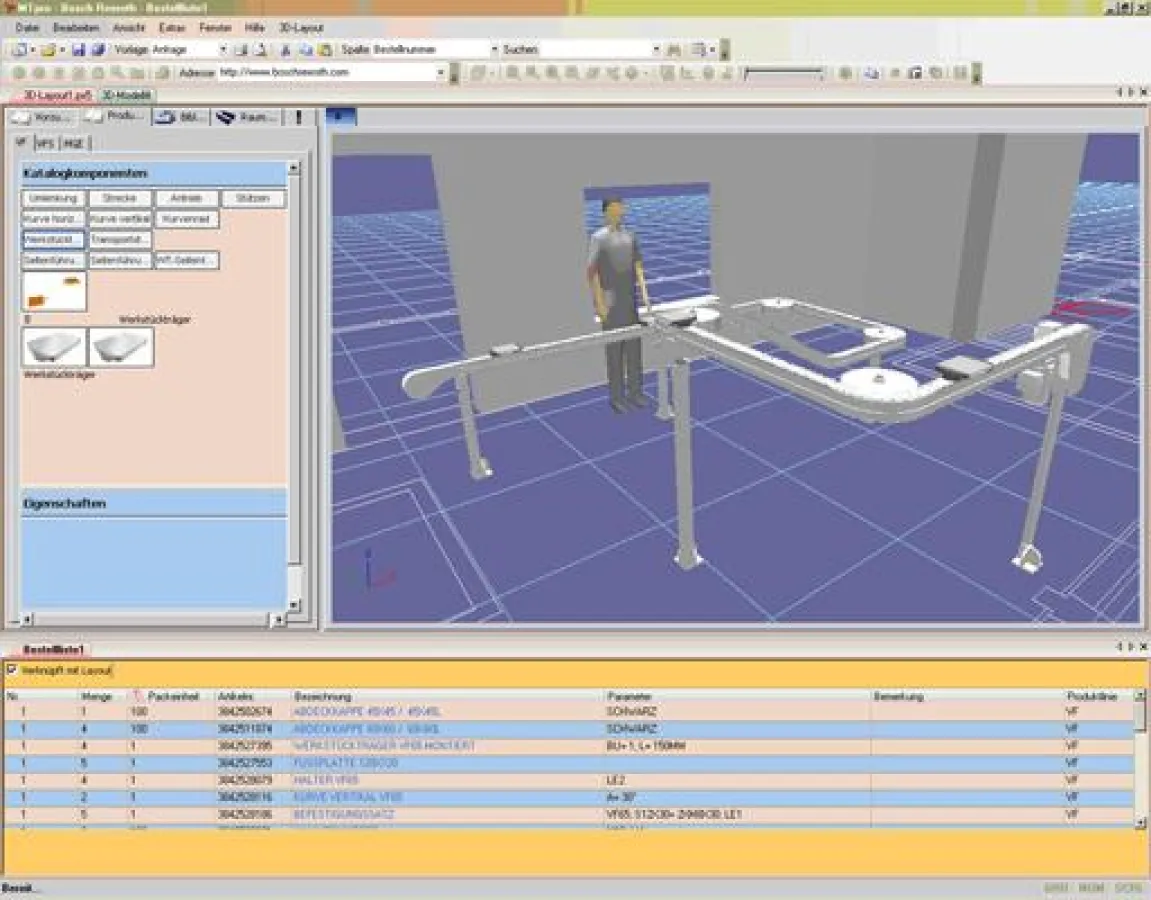The height and width of the screenshot is (900, 1151).
Task: Choose the Antriebe component button
Action: [x=188, y=198]
